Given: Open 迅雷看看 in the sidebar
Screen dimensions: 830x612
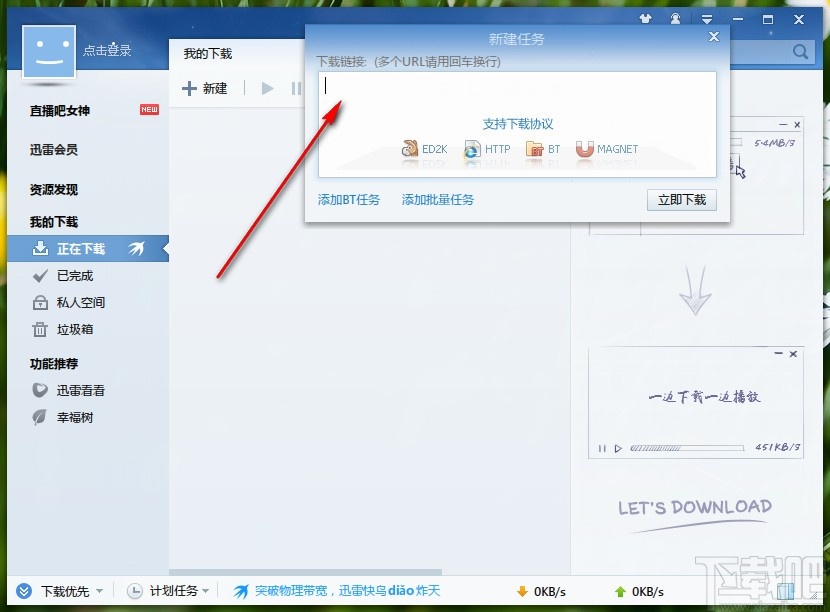Looking at the screenshot, I should click(x=80, y=391).
